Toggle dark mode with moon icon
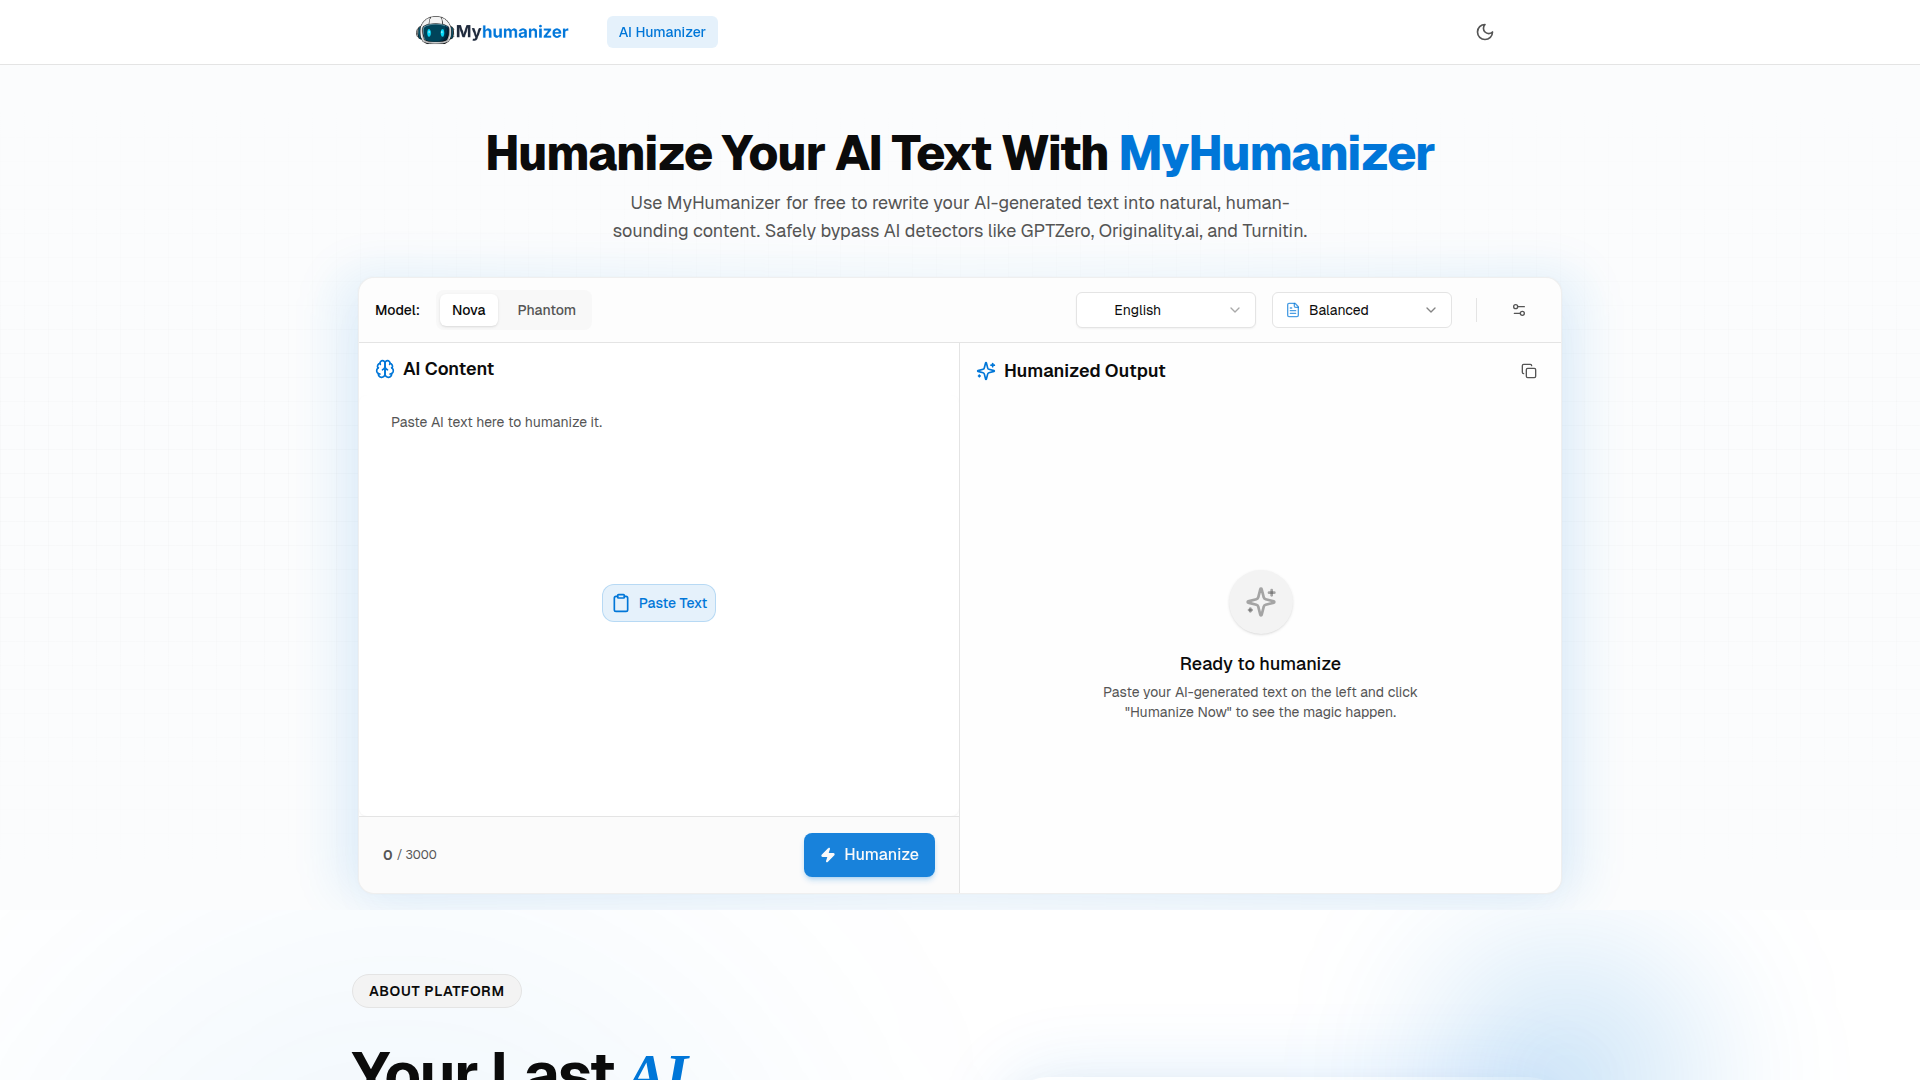 click(1484, 32)
